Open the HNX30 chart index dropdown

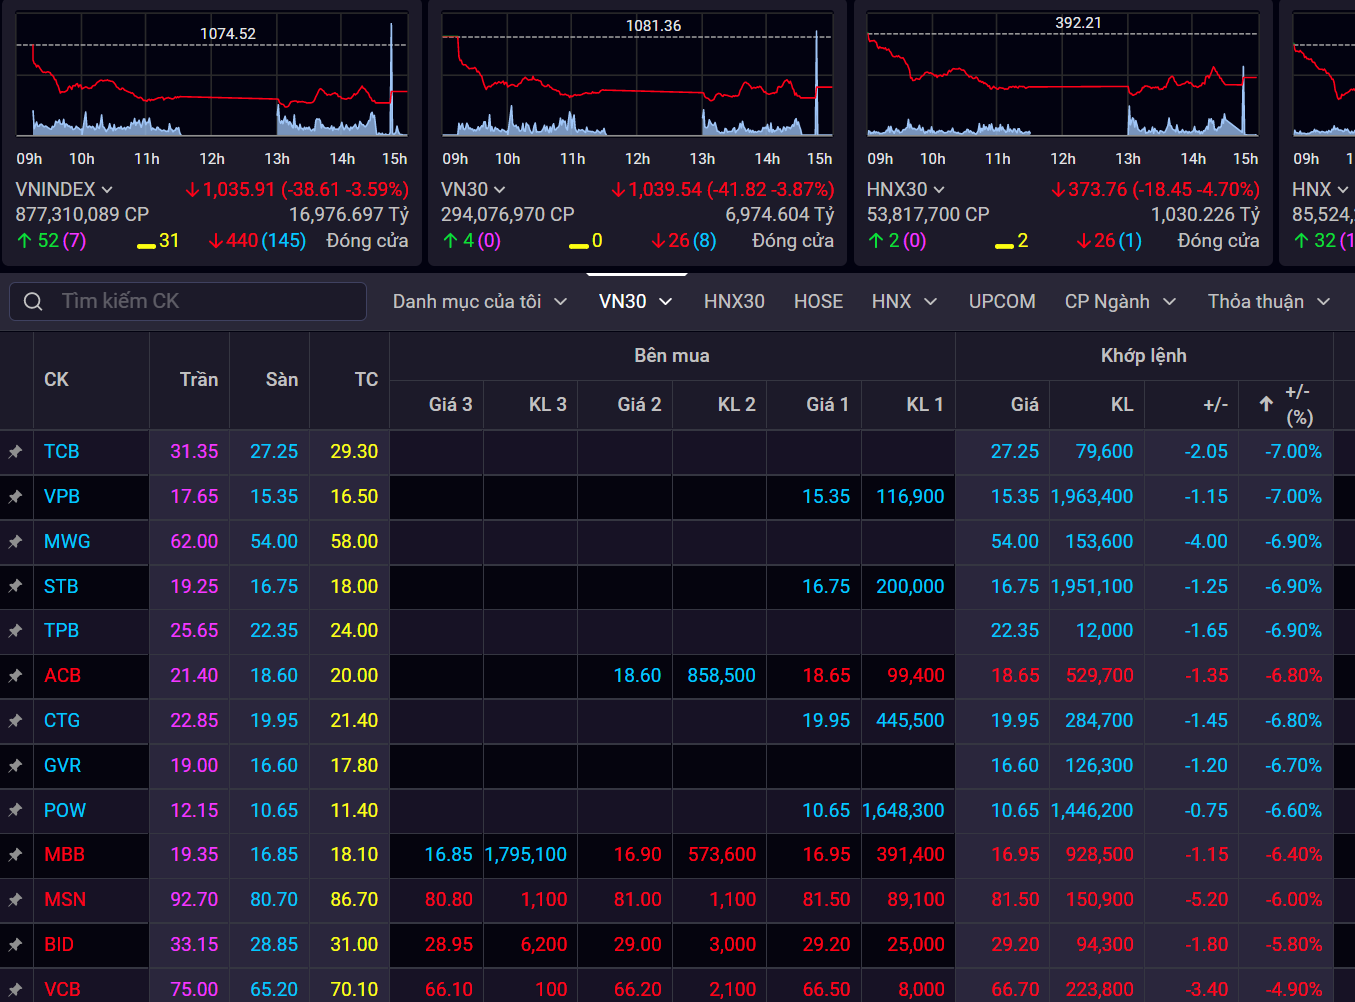938,190
